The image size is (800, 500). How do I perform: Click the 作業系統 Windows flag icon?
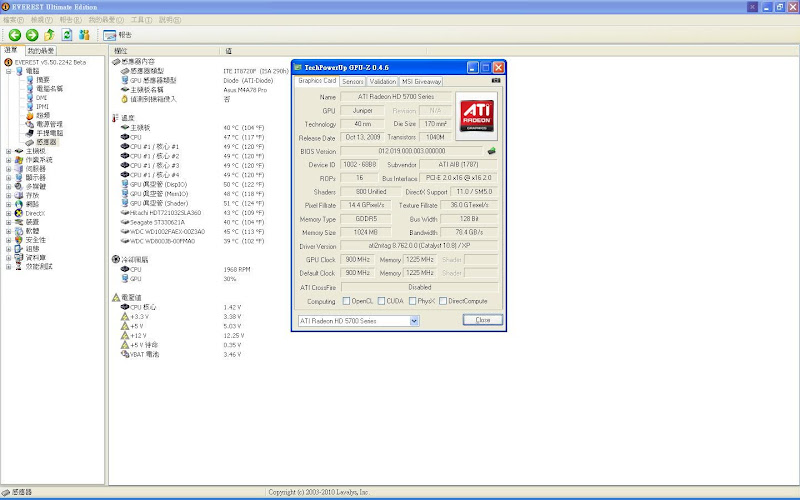click(x=19, y=160)
